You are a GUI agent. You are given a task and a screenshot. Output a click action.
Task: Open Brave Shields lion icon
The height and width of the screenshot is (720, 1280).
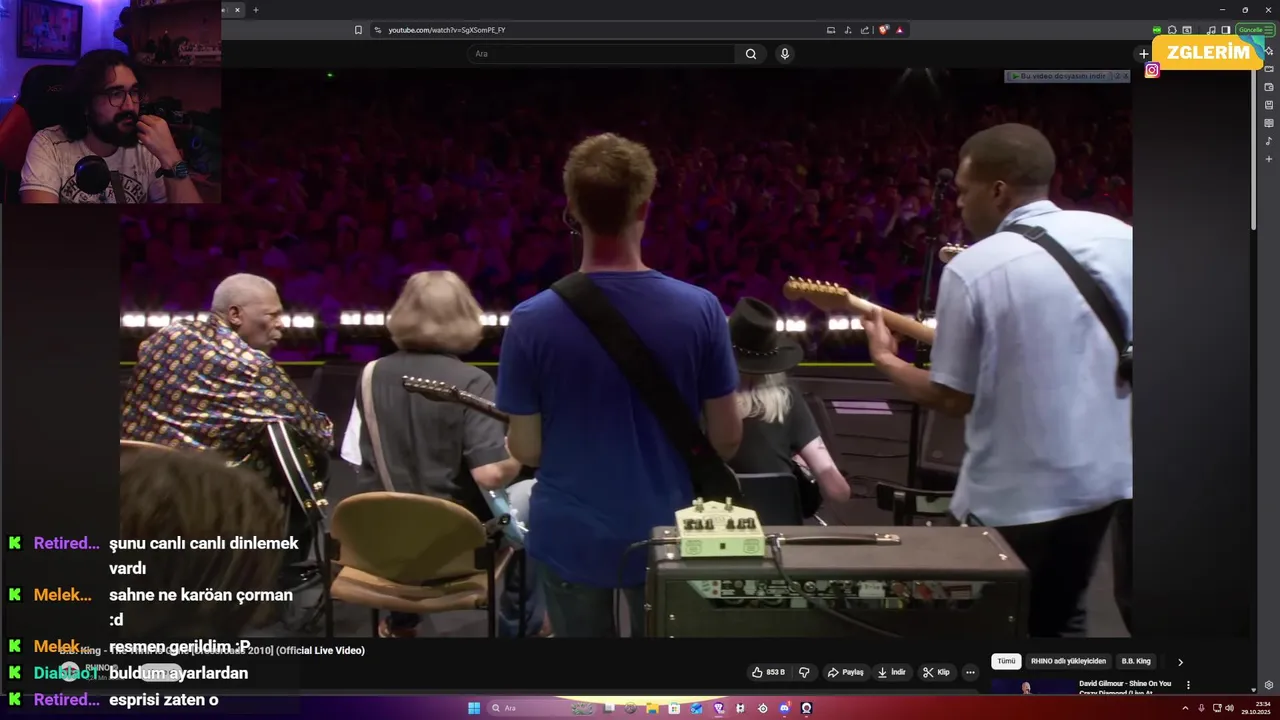(x=884, y=30)
